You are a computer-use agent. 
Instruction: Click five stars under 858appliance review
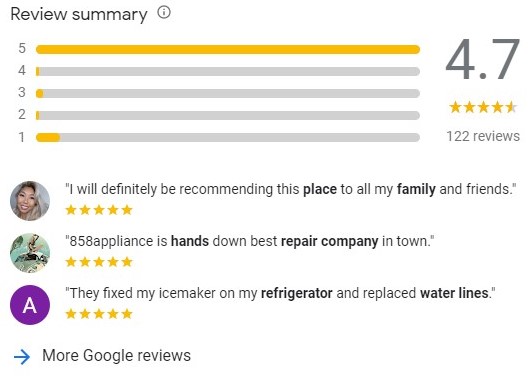point(99,262)
